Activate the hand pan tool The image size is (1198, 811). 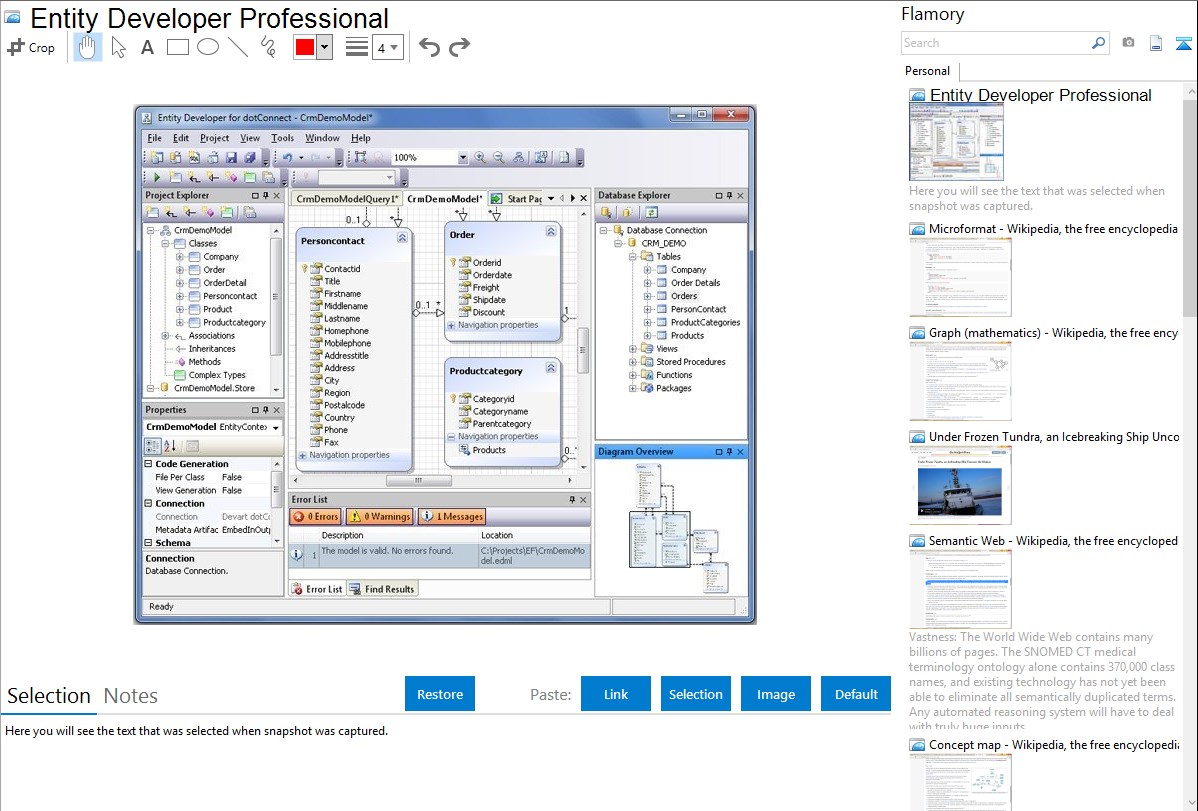(88, 47)
